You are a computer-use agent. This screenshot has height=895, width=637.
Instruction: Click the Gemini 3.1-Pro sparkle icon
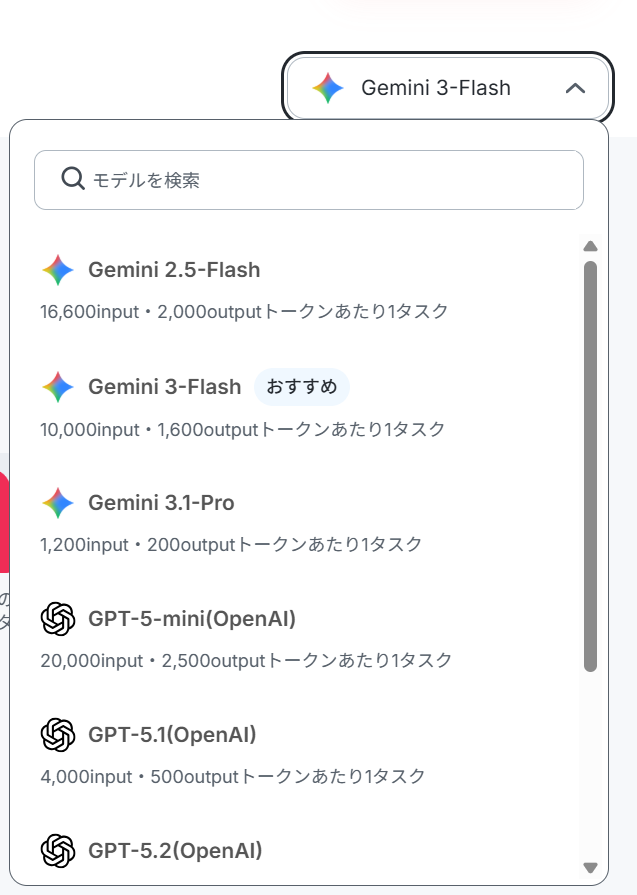pyautogui.click(x=58, y=503)
